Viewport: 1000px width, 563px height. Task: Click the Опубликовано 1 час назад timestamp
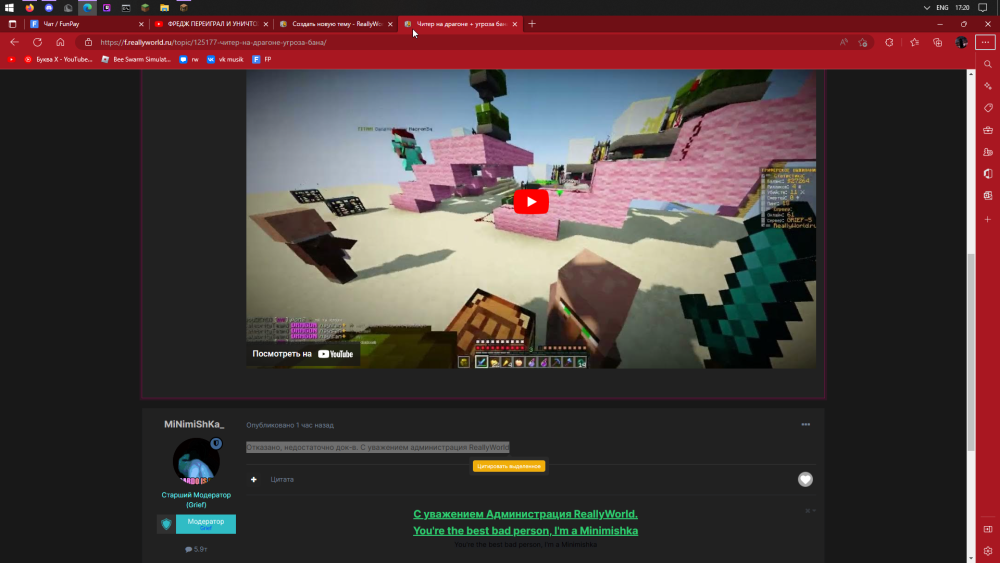coord(290,425)
